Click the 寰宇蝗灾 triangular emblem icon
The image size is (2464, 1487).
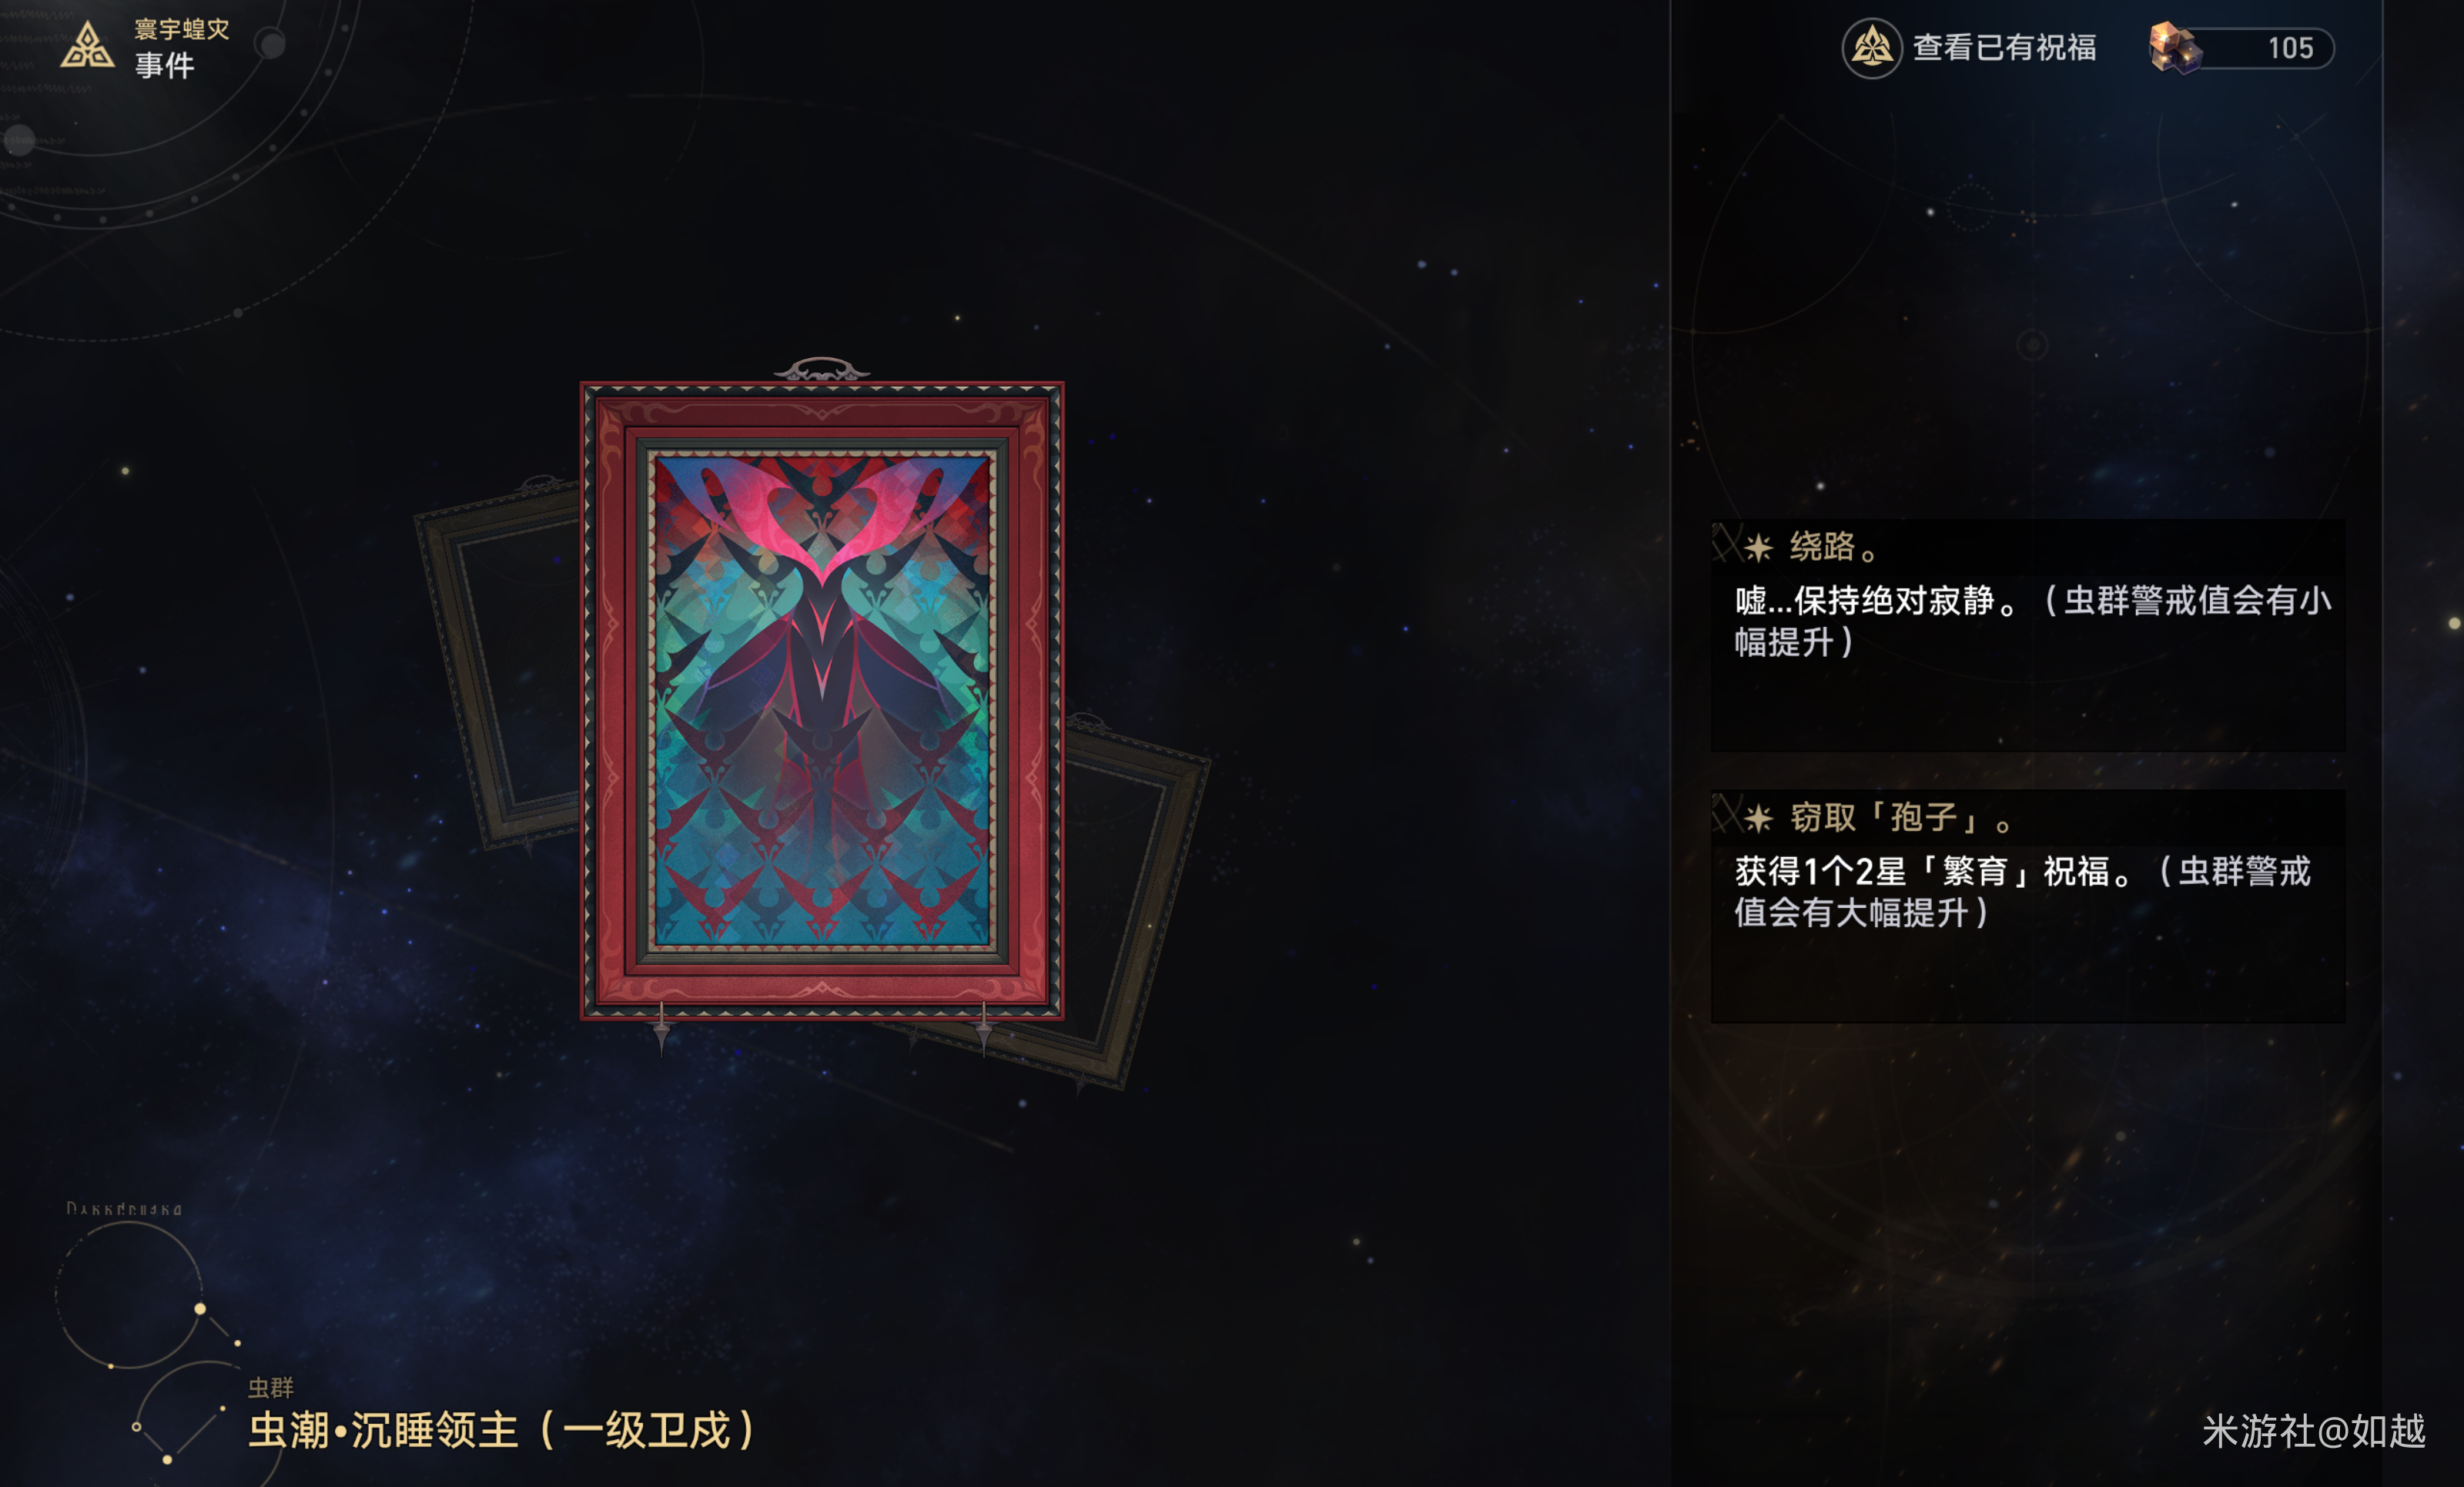[88, 46]
